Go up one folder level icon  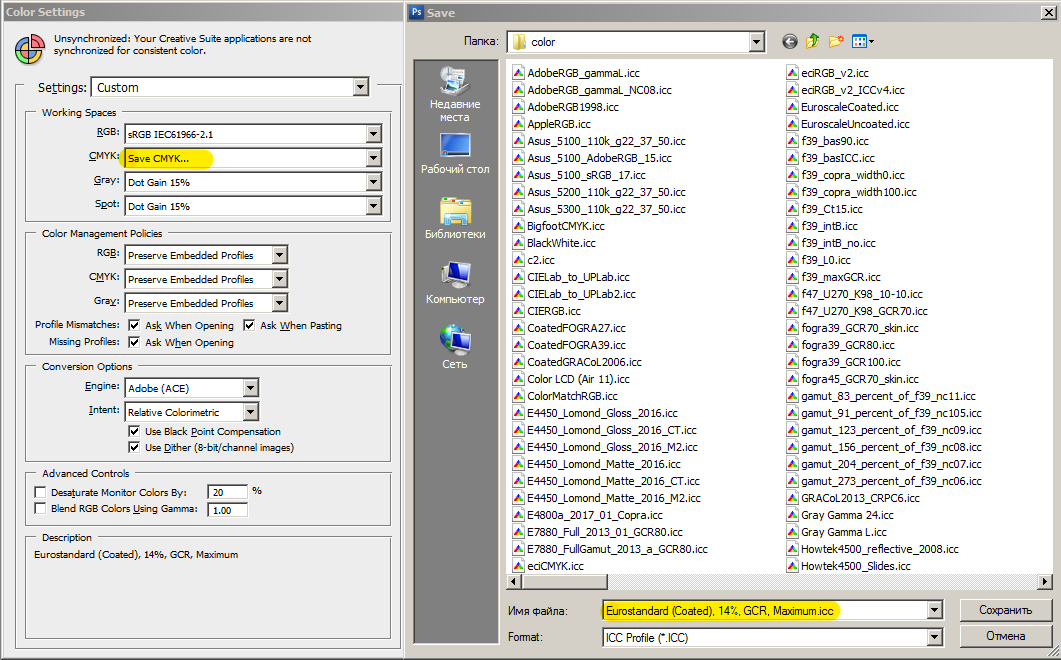pyautogui.click(x=813, y=41)
